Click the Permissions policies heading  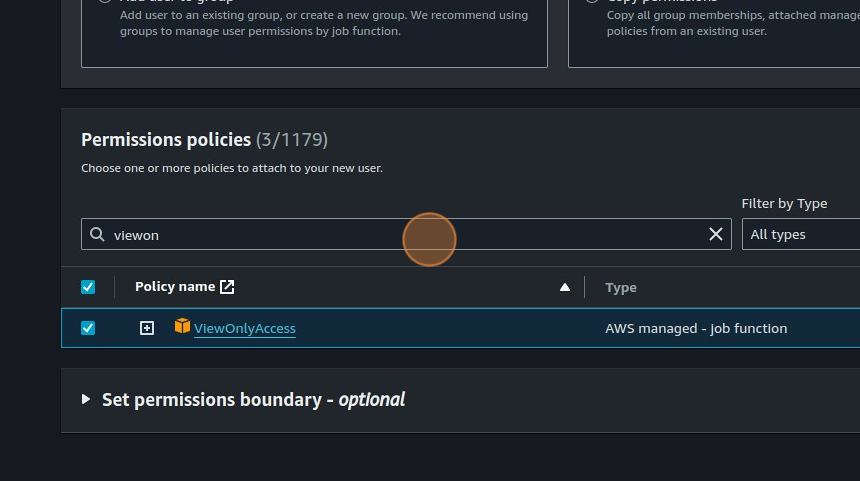point(166,139)
